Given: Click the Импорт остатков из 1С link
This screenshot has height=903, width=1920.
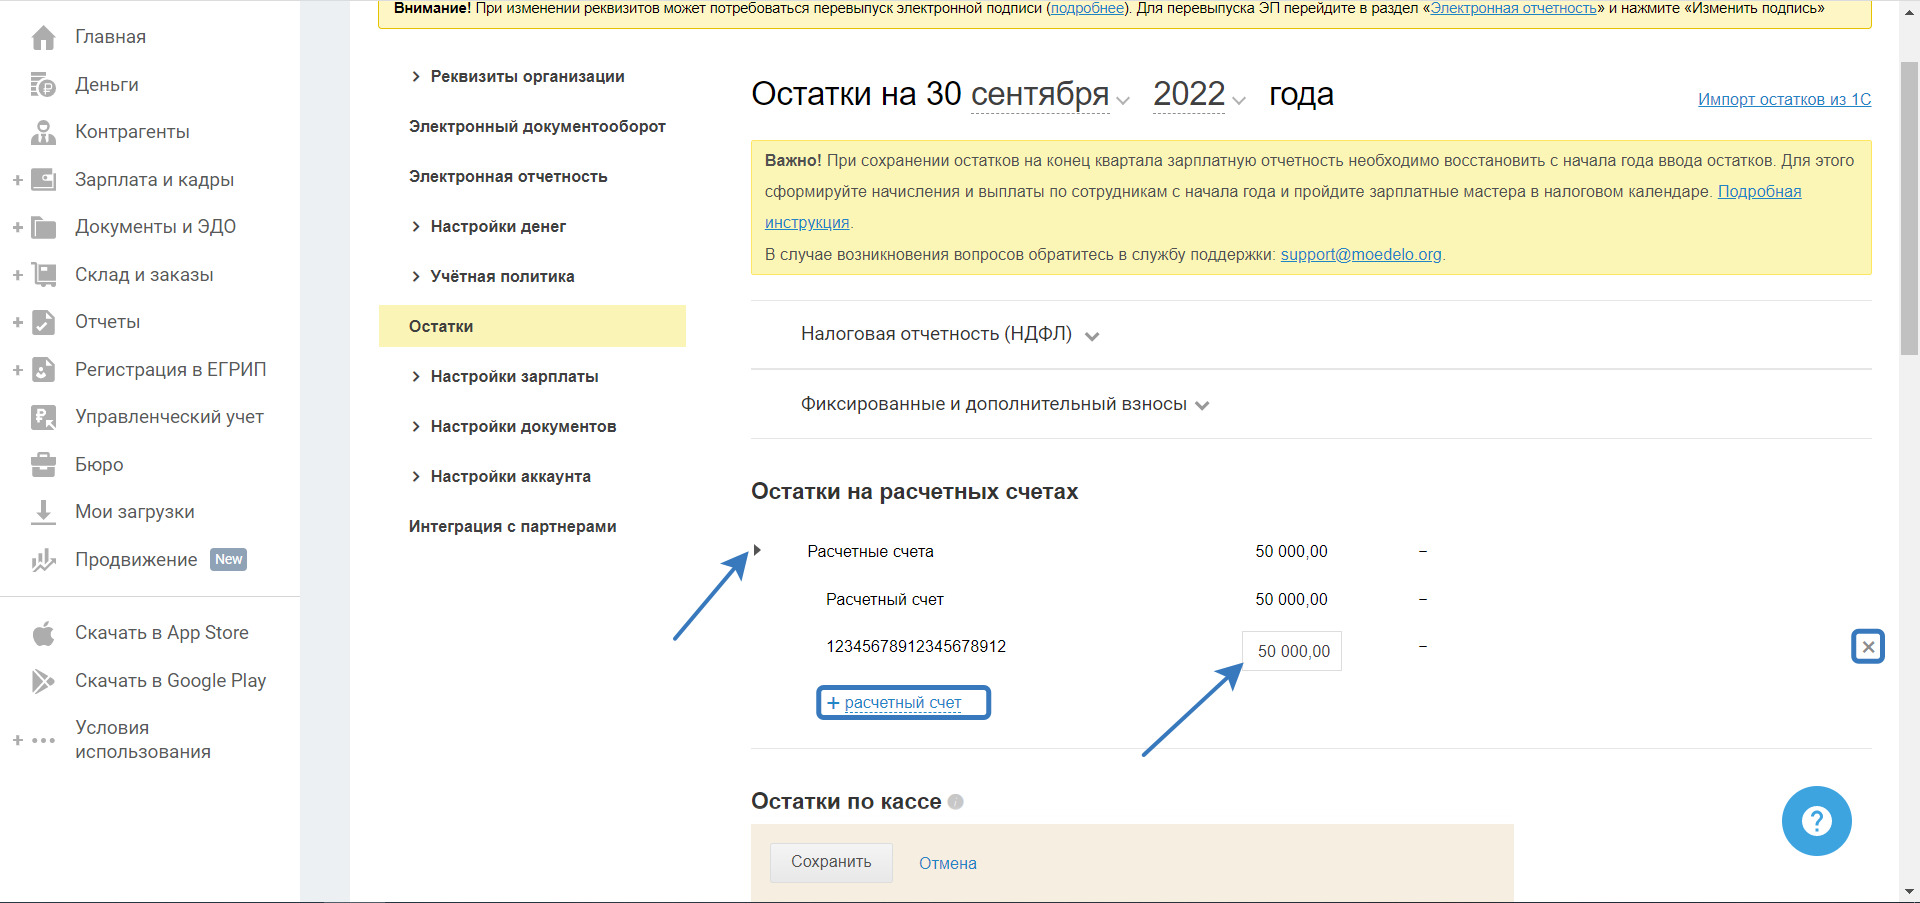Looking at the screenshot, I should [x=1784, y=99].
